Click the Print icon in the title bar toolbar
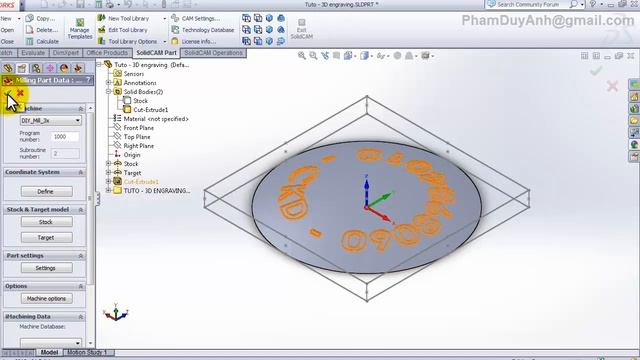Screen dimensions: 640x360 pos(110,4)
